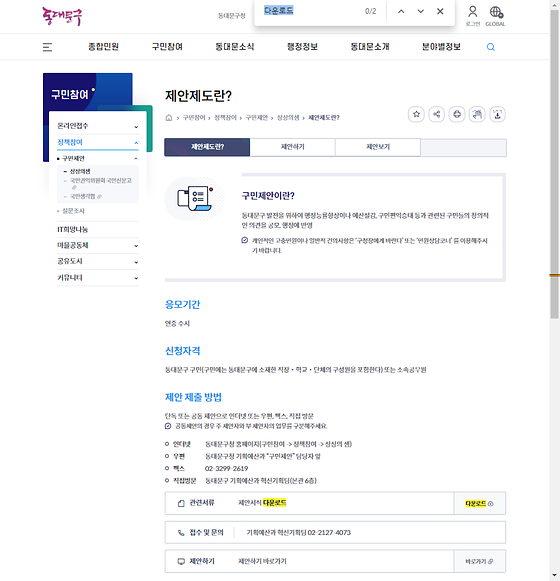
Task: Click the blue search magnifier icon
Action: (491, 47)
